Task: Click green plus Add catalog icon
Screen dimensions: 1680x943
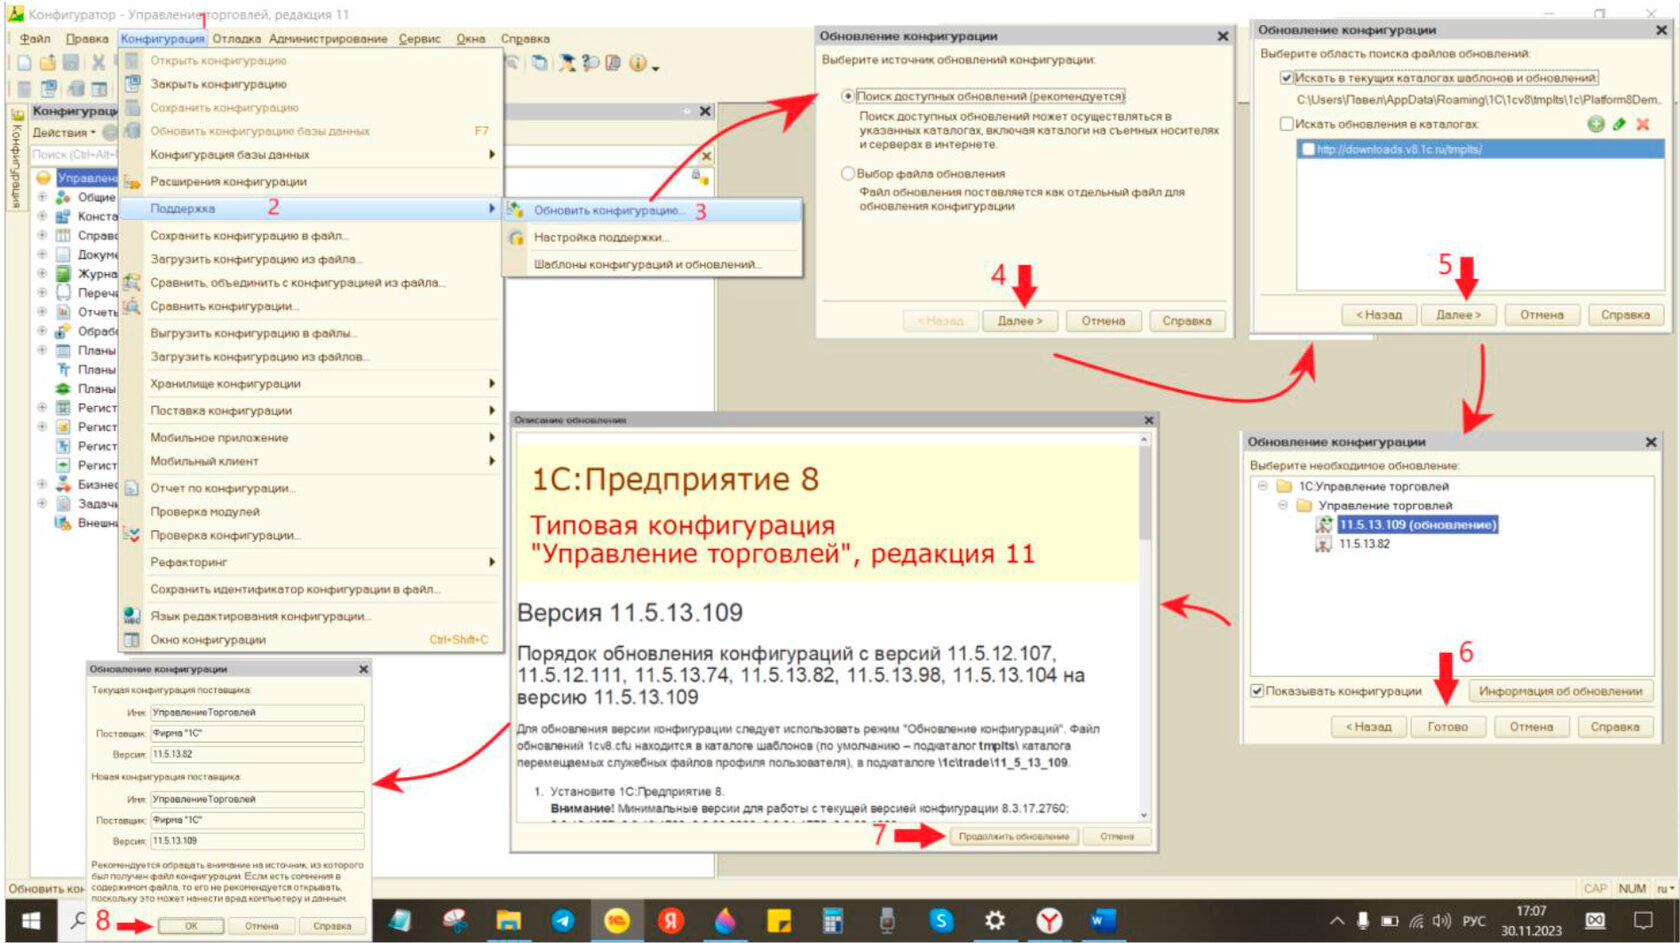Action: 1596,124
